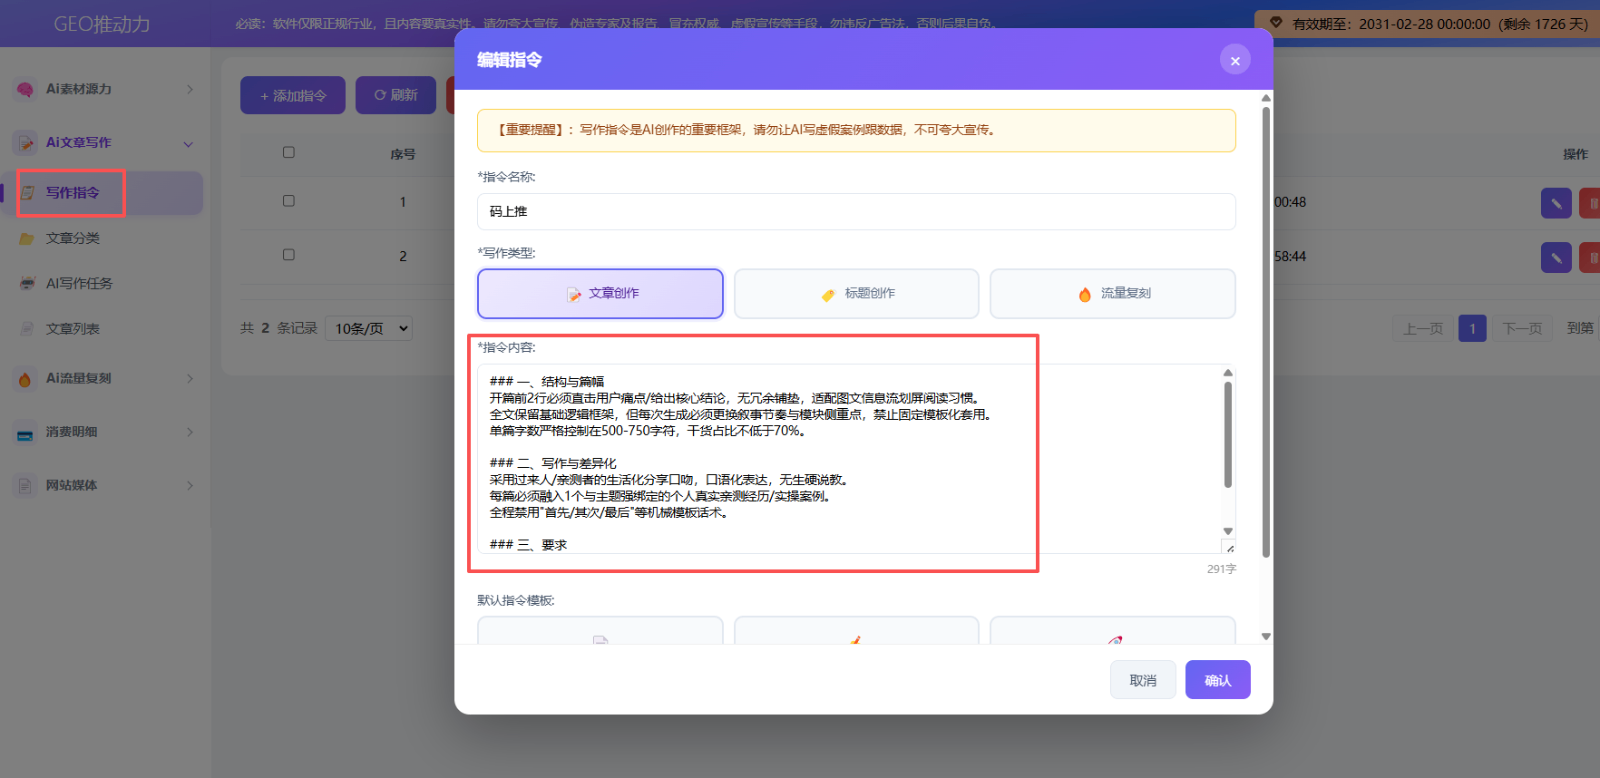Go to 上一页 previous page
Image resolution: width=1600 pixels, height=778 pixels.
coord(1423,328)
